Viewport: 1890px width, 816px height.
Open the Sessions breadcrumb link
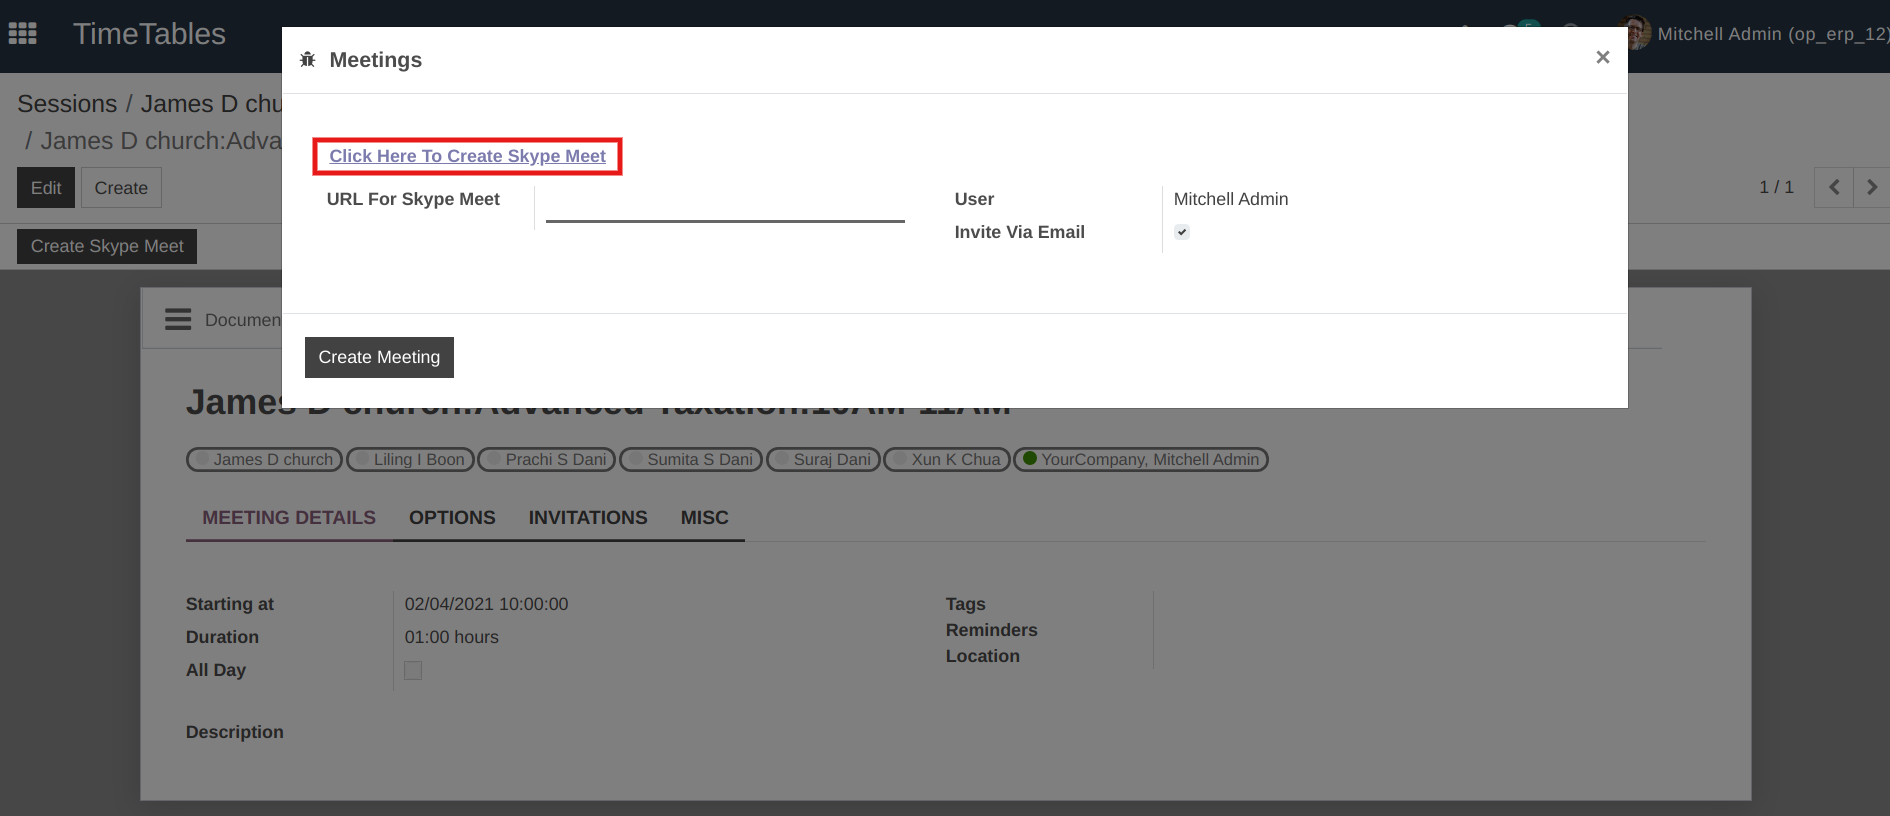pos(67,104)
